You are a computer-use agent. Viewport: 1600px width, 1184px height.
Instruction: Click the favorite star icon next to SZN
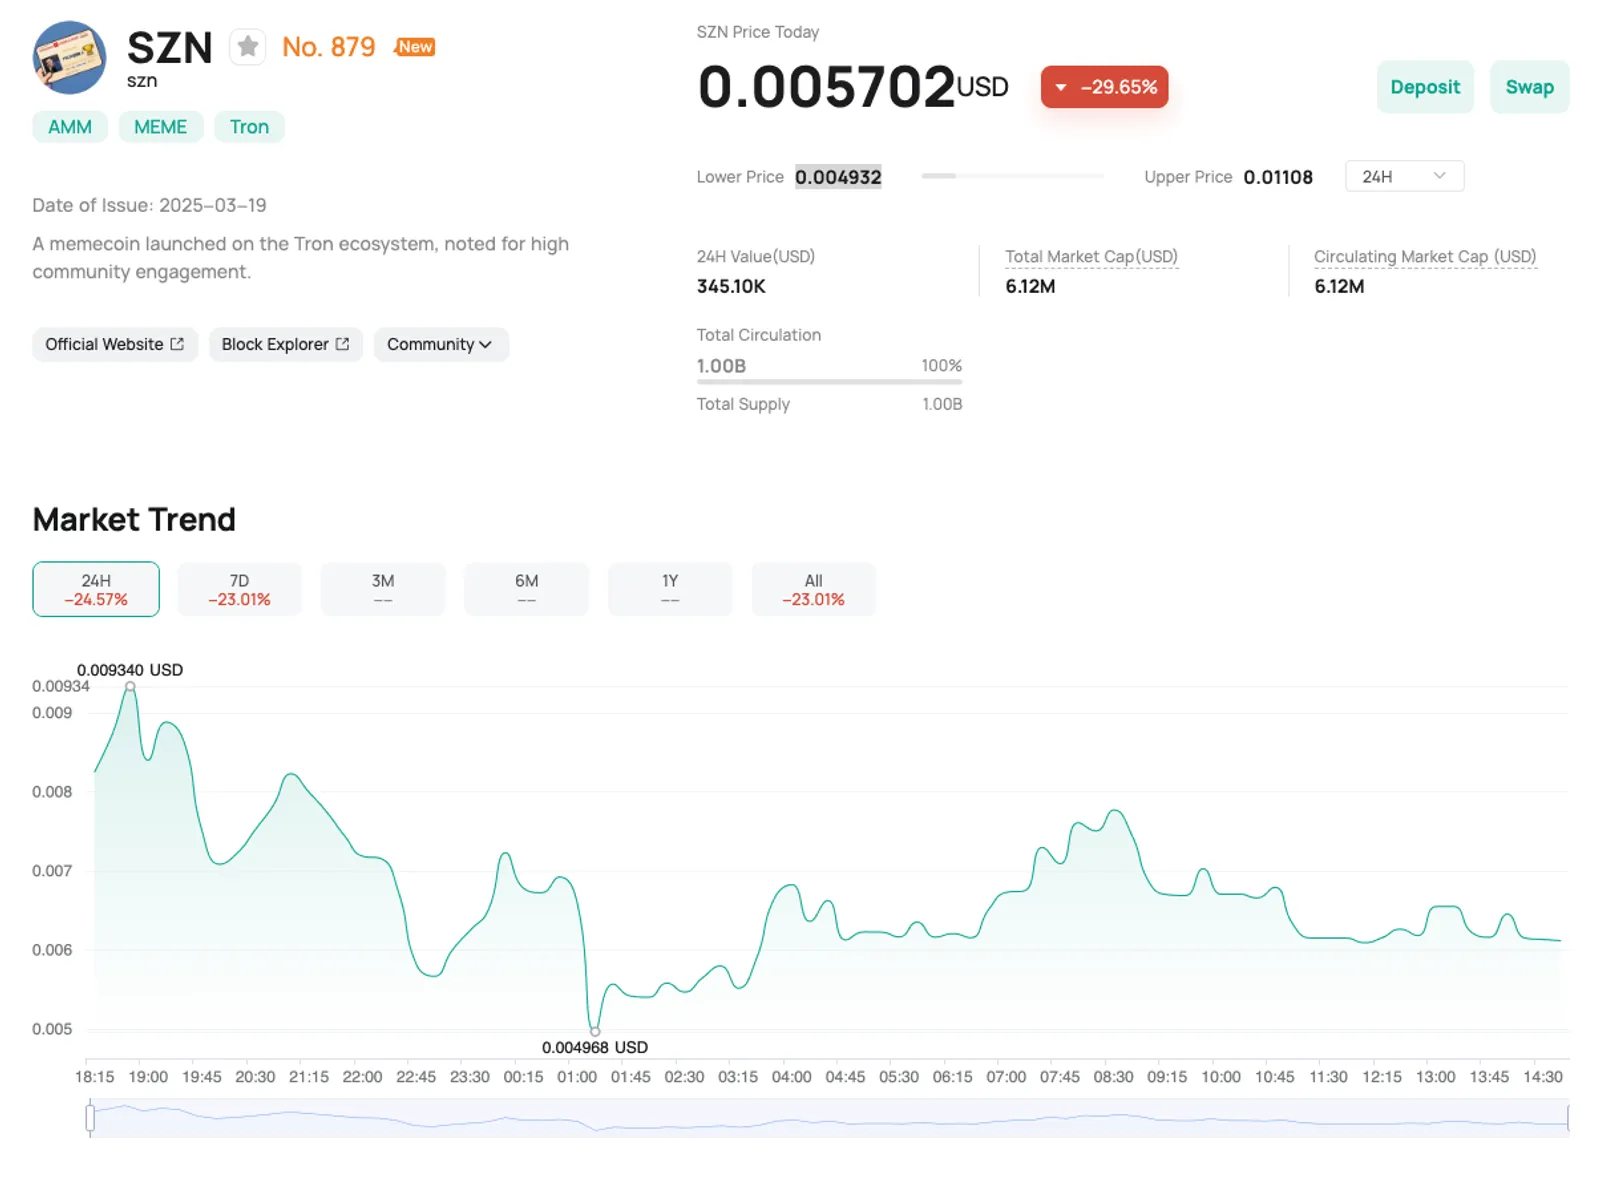tap(247, 47)
